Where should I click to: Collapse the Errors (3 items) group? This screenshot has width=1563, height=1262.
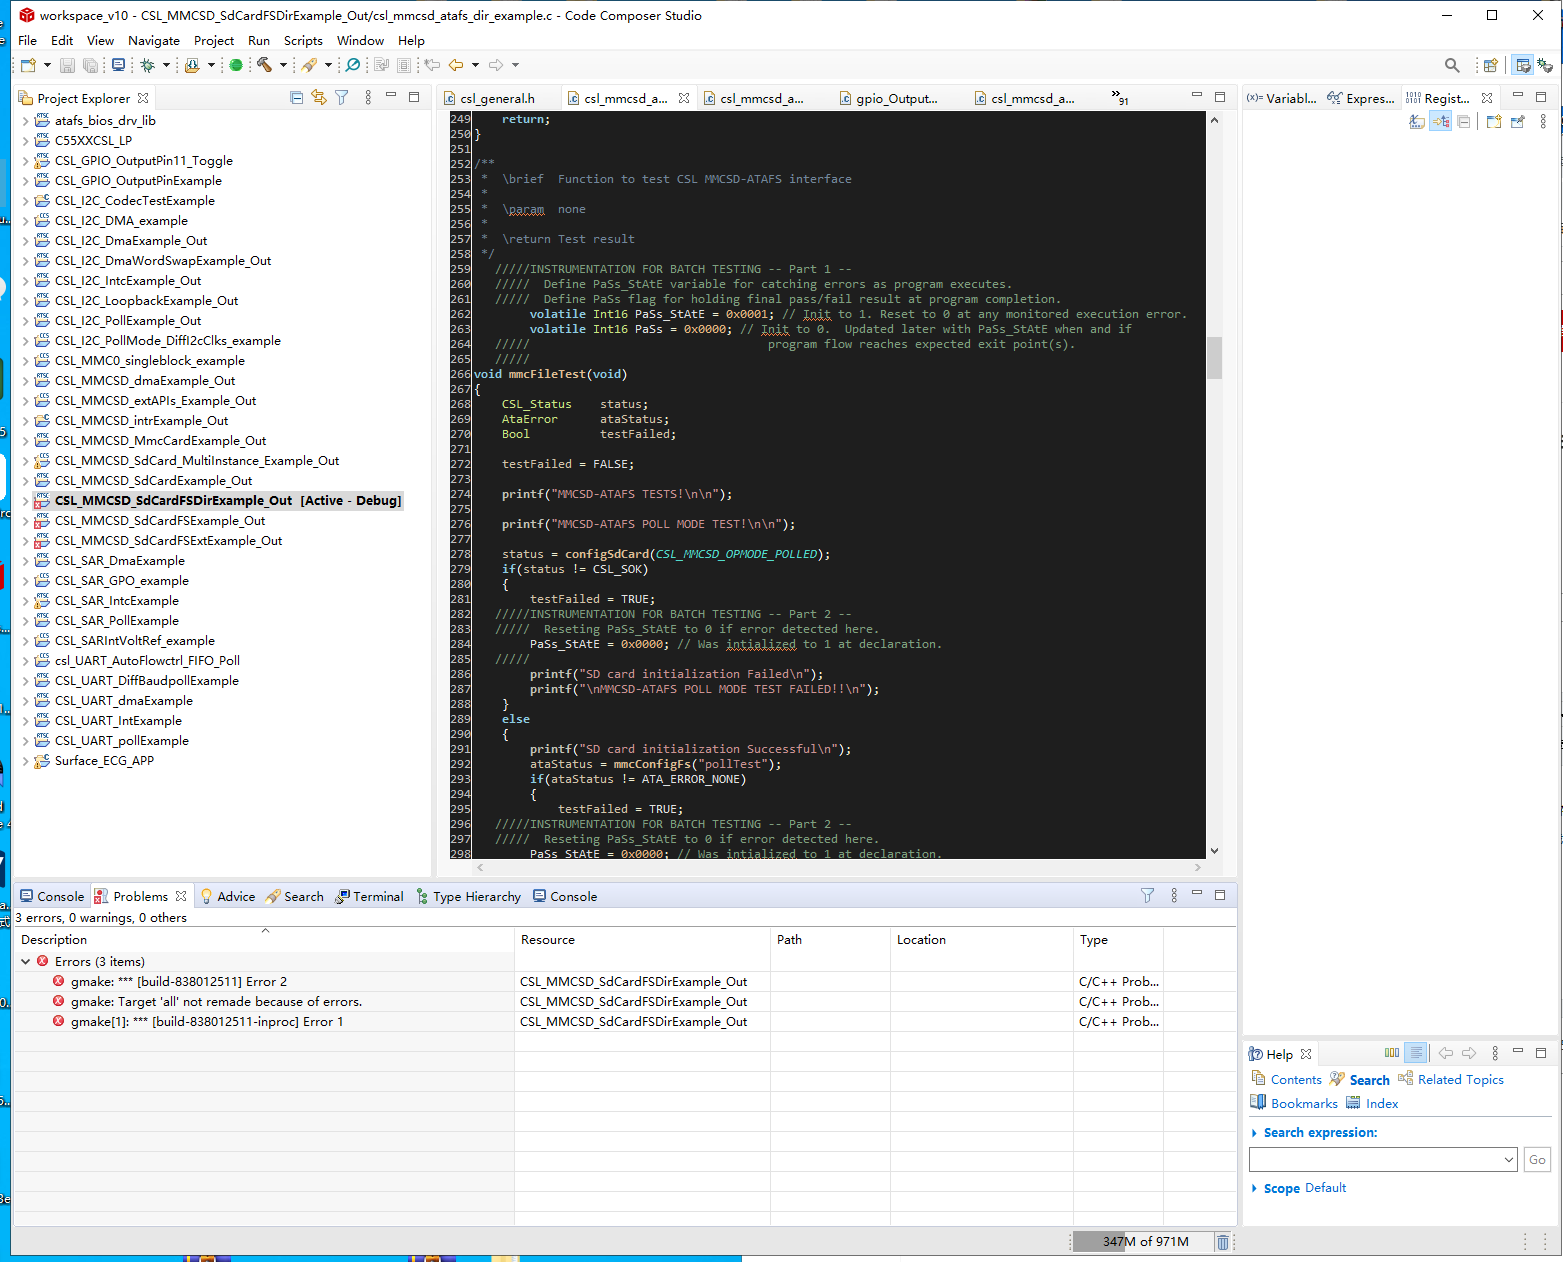25,962
